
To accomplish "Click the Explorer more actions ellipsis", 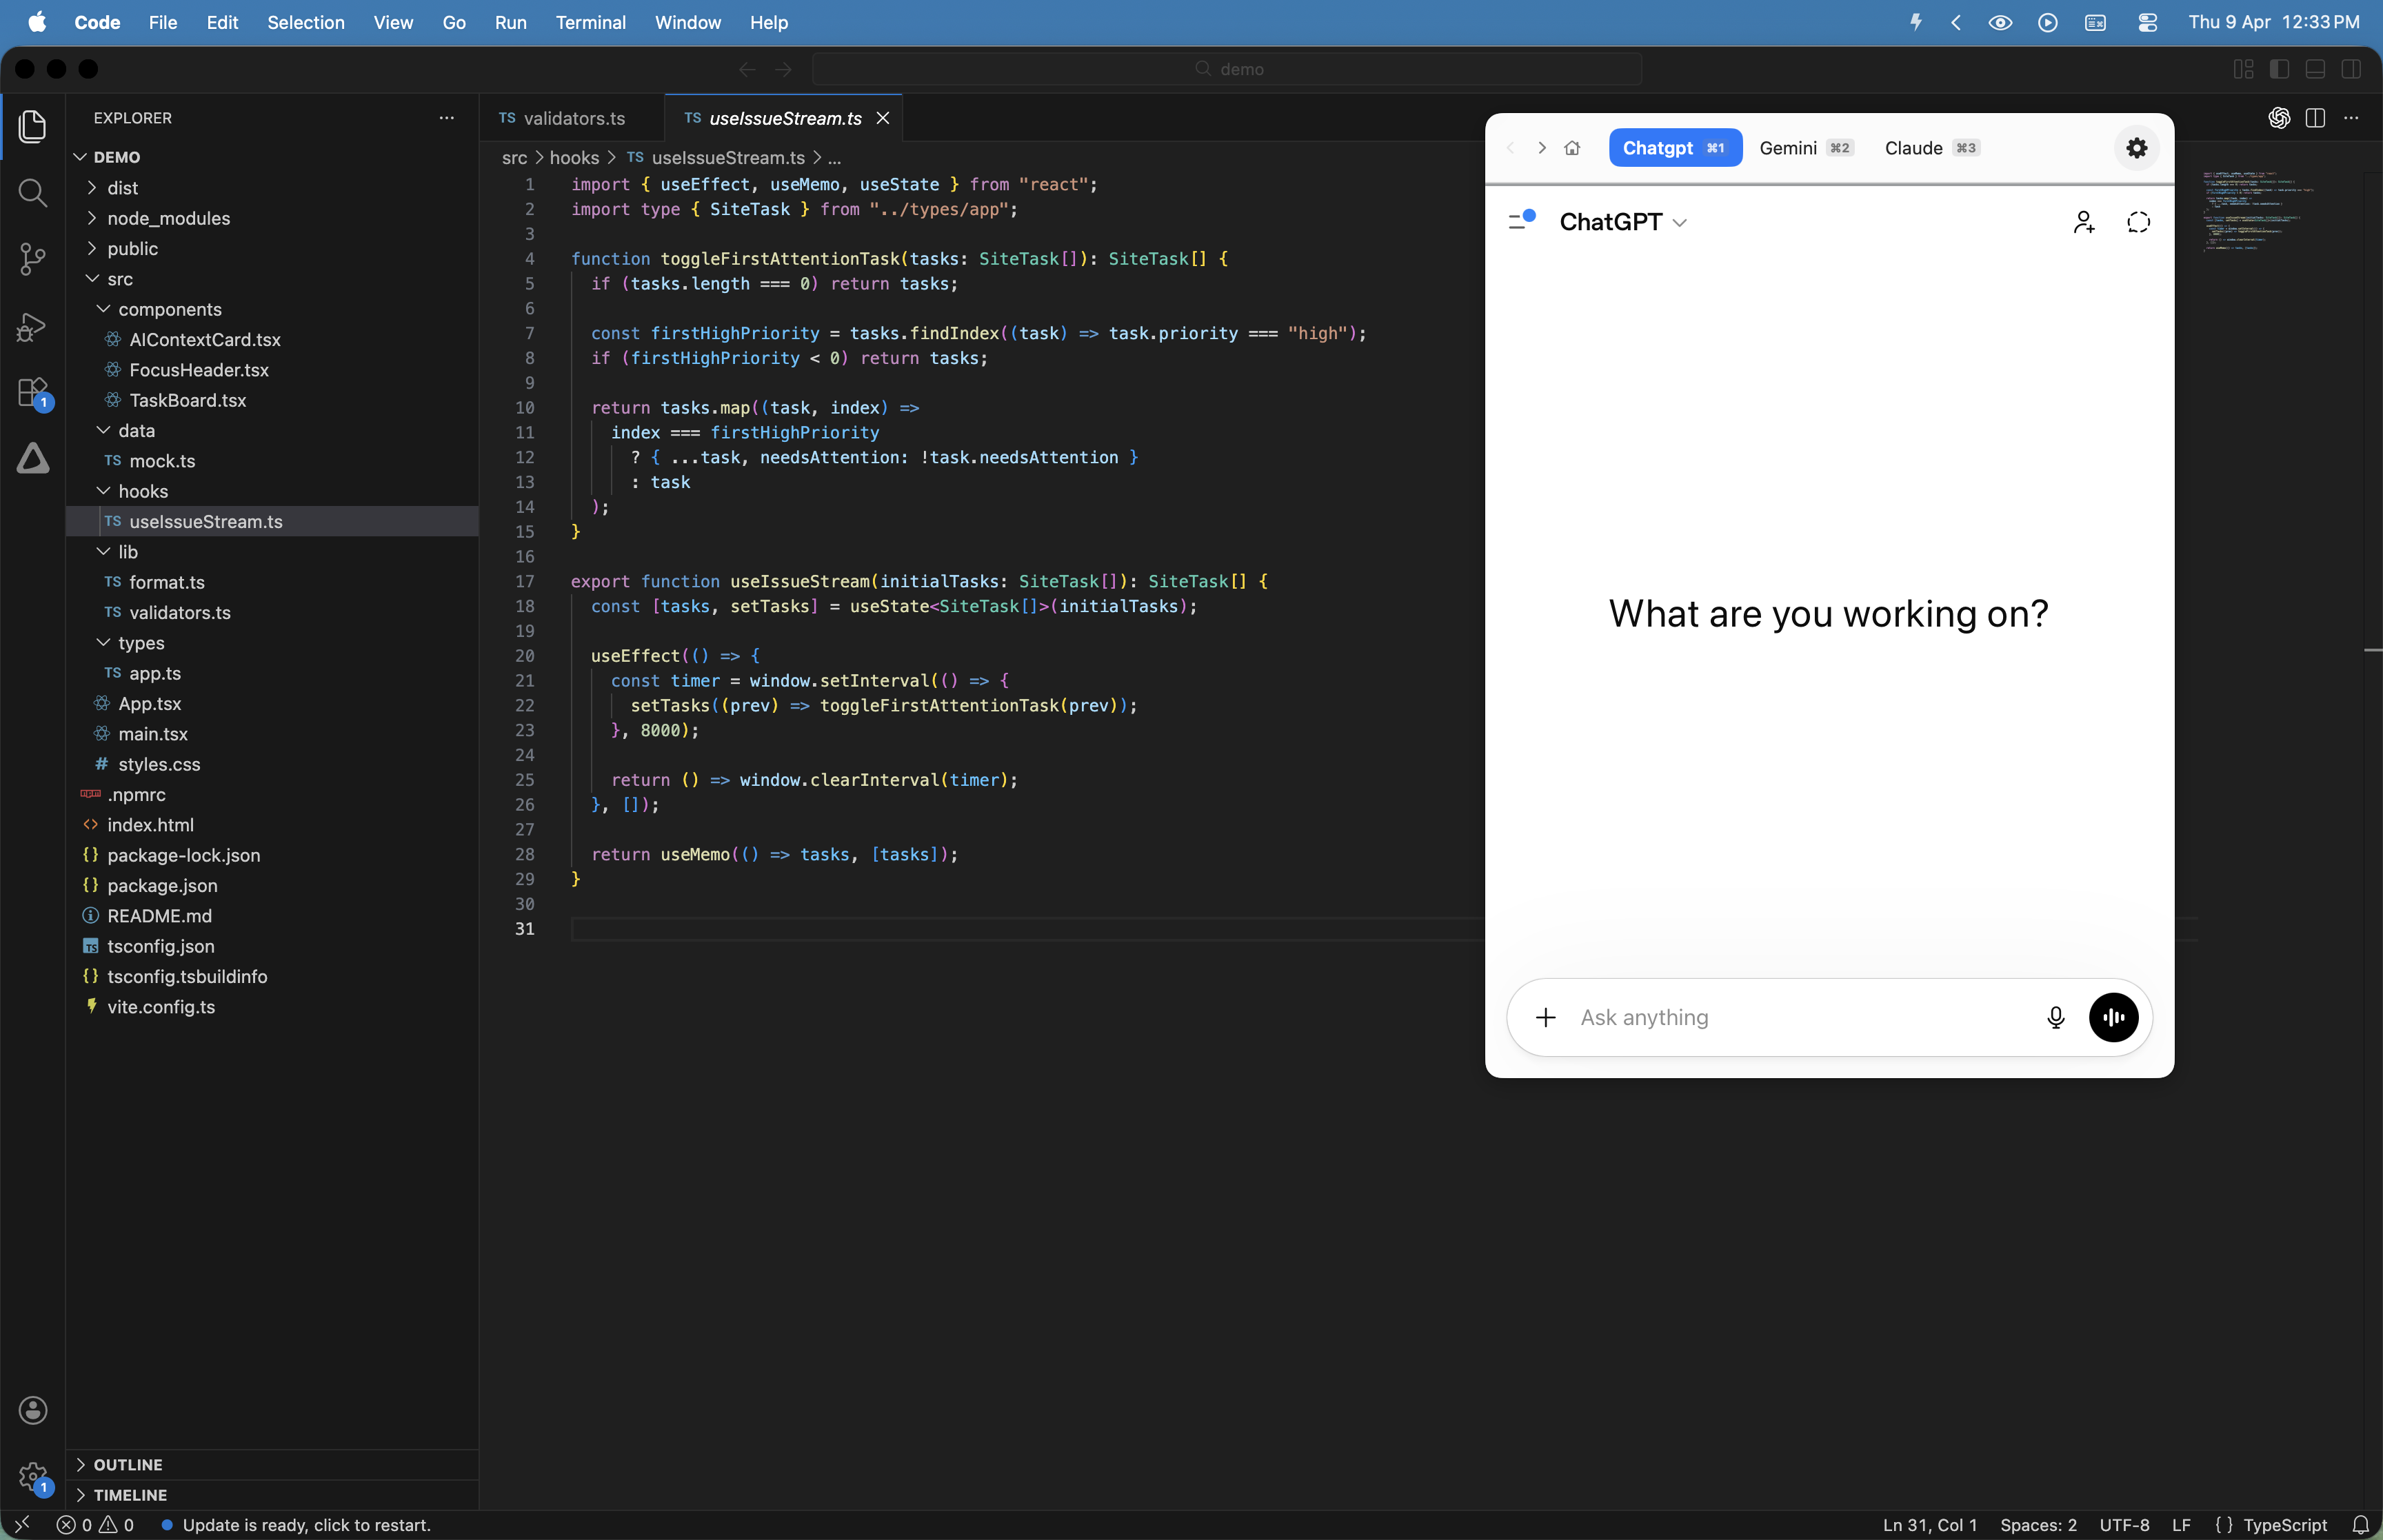I will point(446,118).
